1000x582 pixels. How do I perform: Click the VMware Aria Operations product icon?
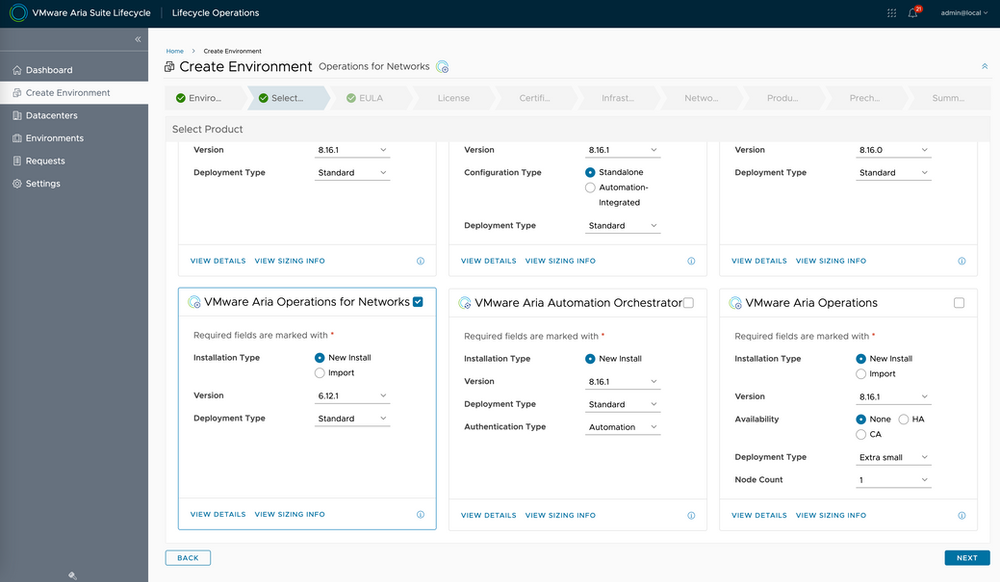[x=735, y=303]
